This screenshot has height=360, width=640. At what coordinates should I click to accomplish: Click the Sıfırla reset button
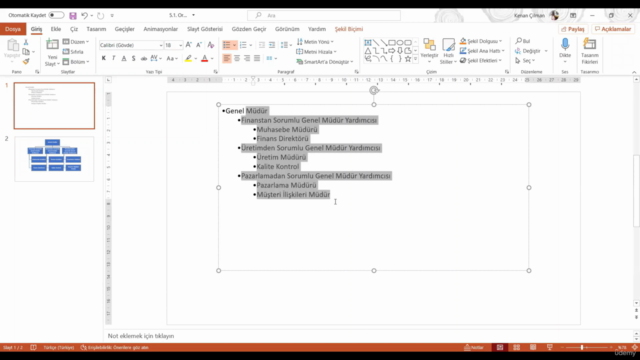(73, 52)
